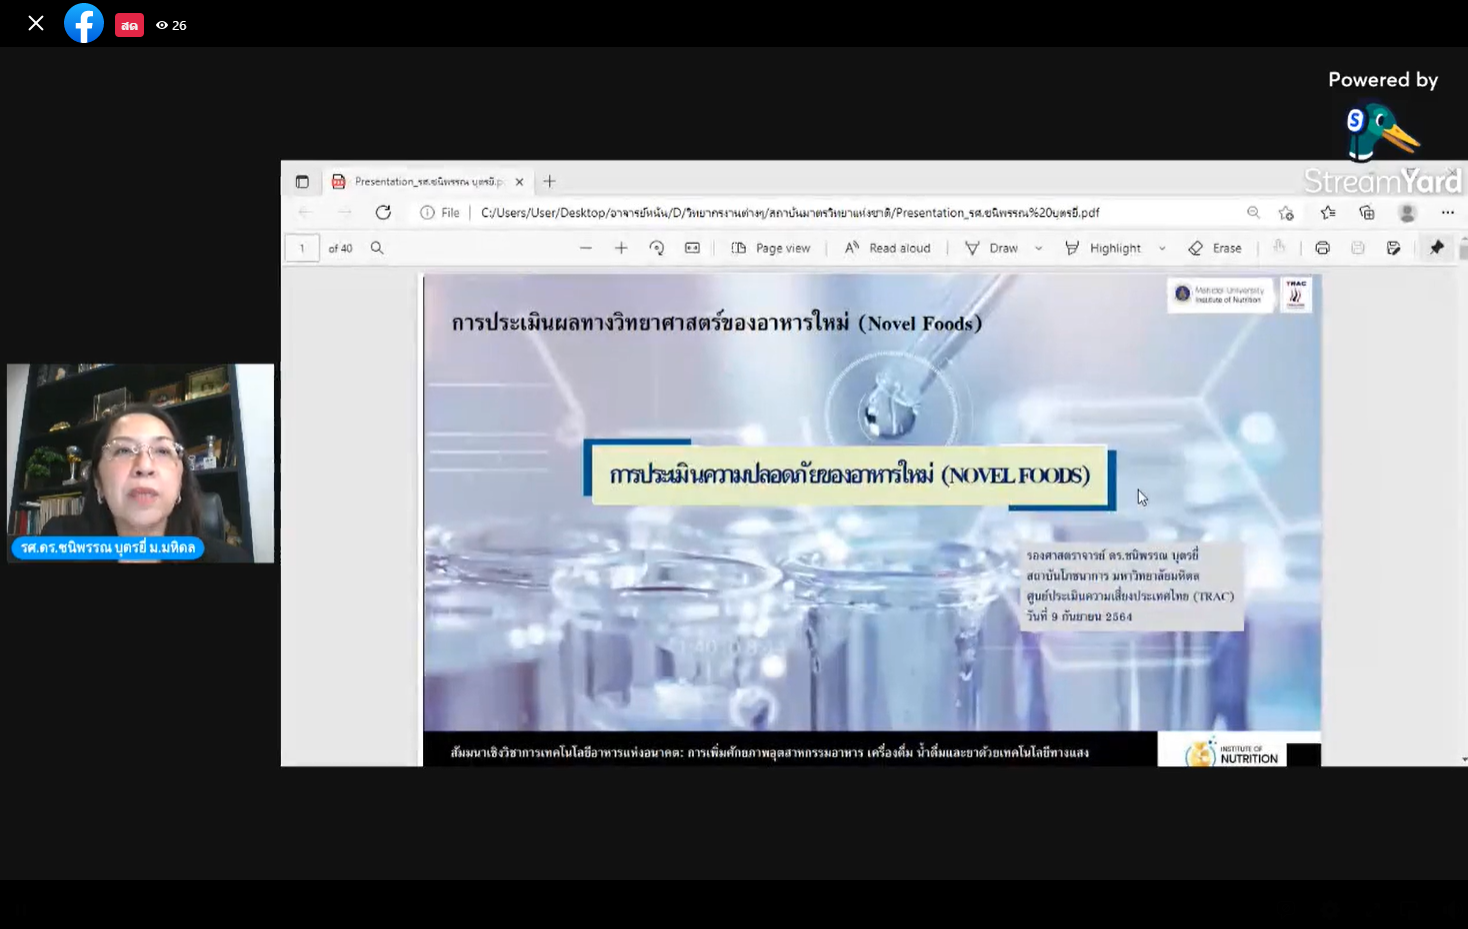Refresh the PDF page in browser

(383, 212)
